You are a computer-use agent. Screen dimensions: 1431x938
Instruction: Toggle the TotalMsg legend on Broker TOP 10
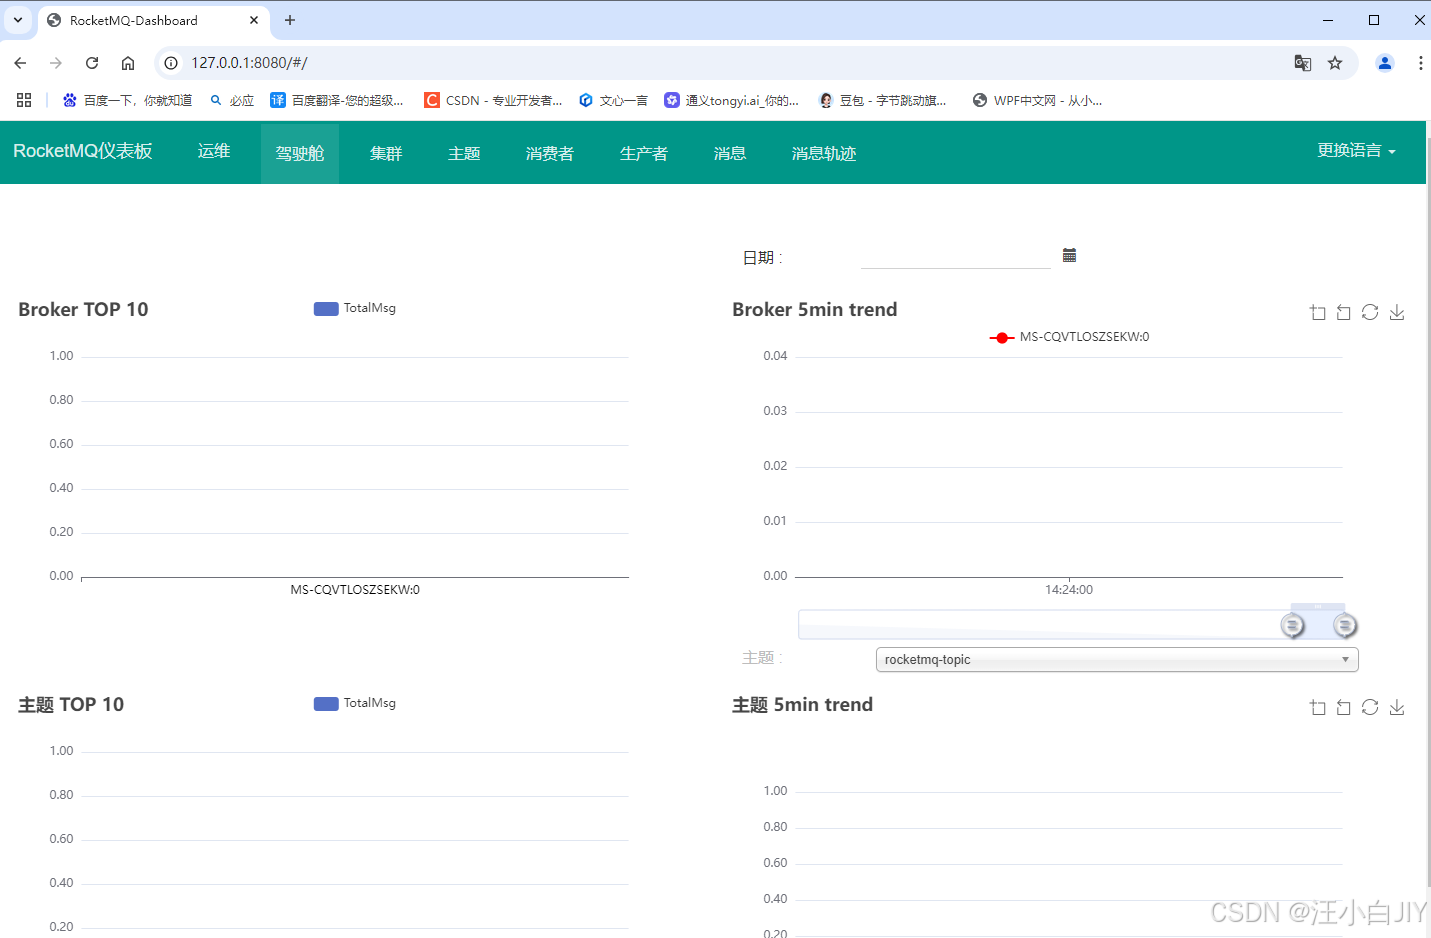(x=354, y=308)
